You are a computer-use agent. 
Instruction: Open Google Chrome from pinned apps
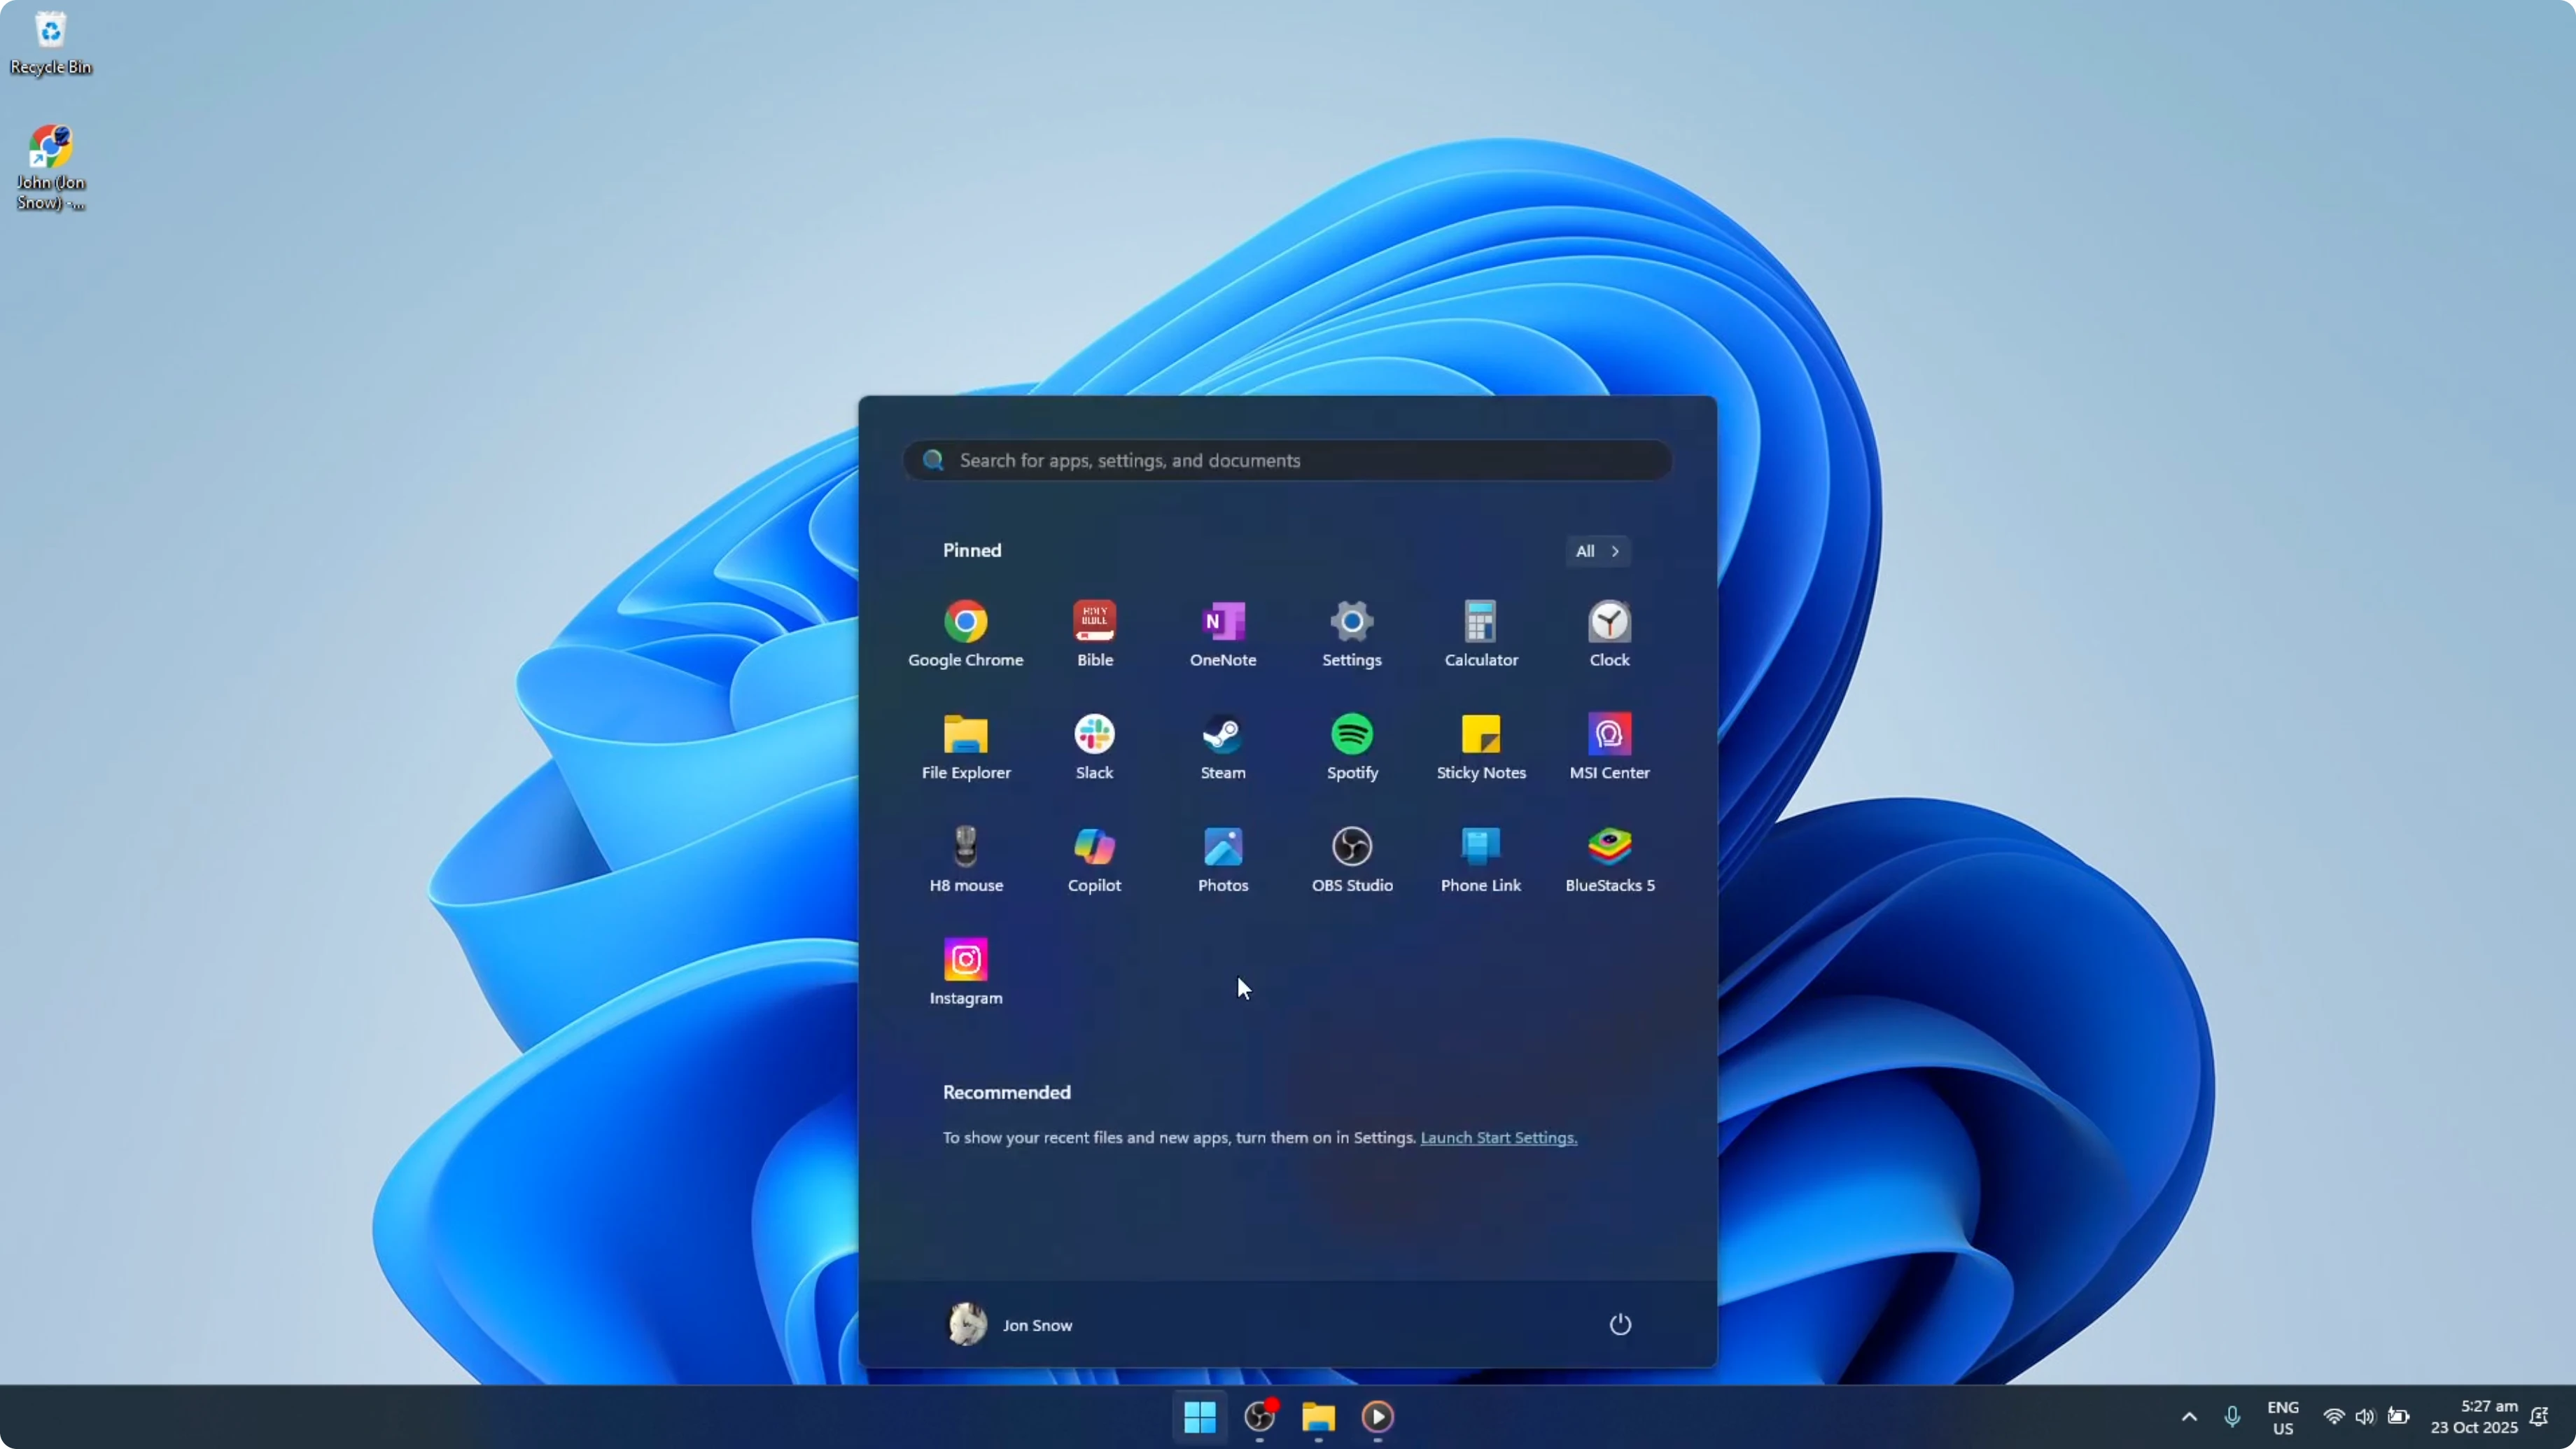pos(965,634)
